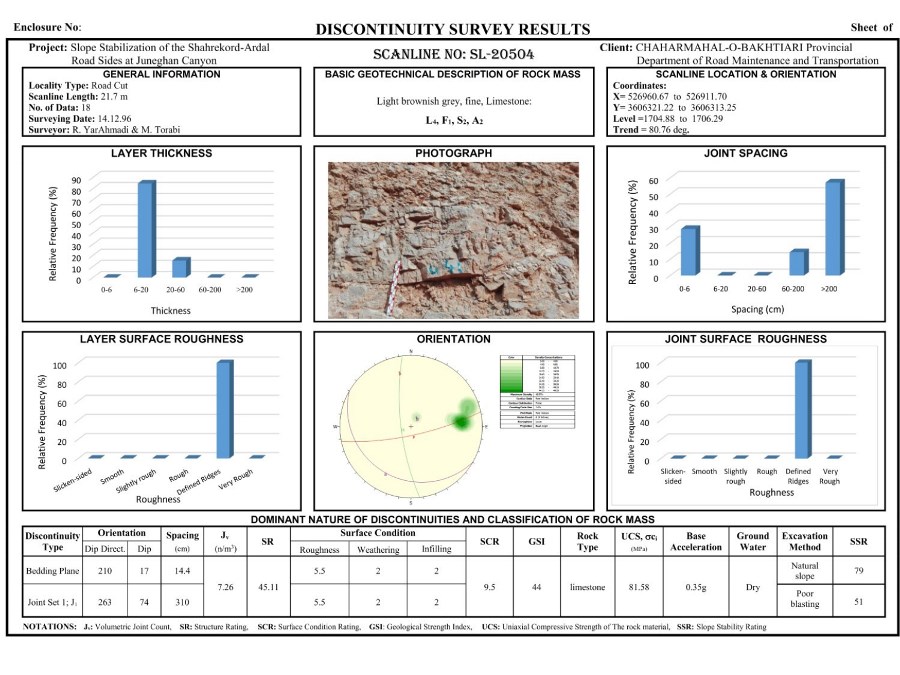Image resolution: width=900 pixels, height=675 pixels.
Task: Click the 'Bedding Plane' row label
Action: coord(52,571)
